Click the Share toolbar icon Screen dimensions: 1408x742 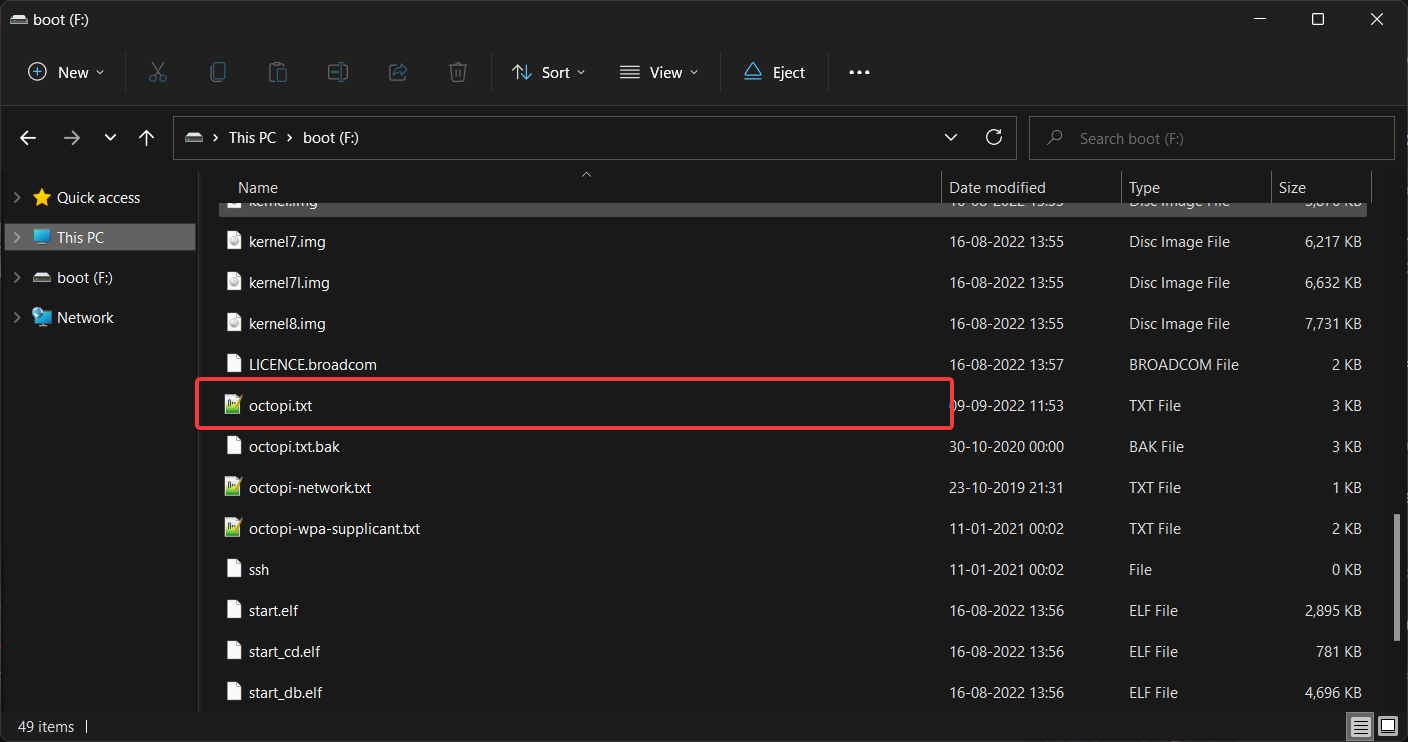point(397,72)
